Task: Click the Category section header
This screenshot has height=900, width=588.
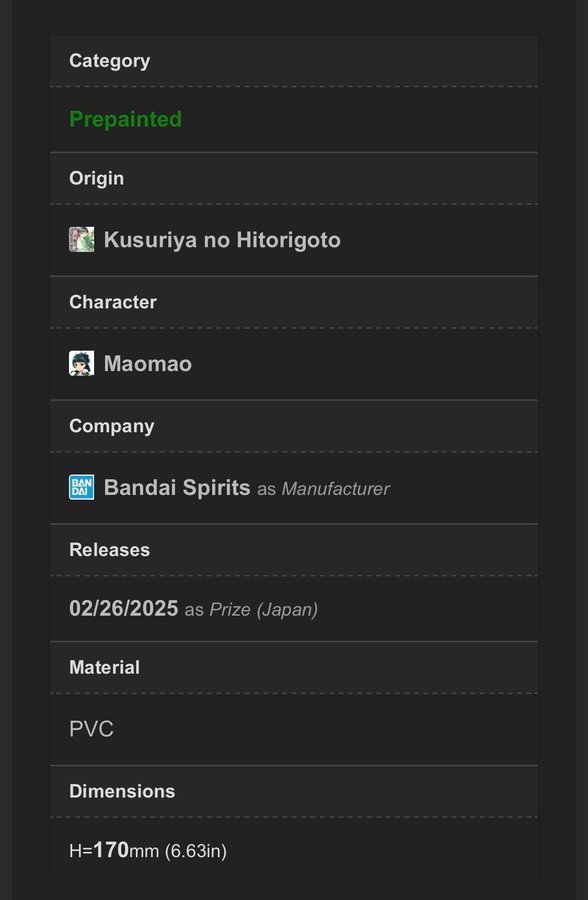Action: [x=110, y=61]
